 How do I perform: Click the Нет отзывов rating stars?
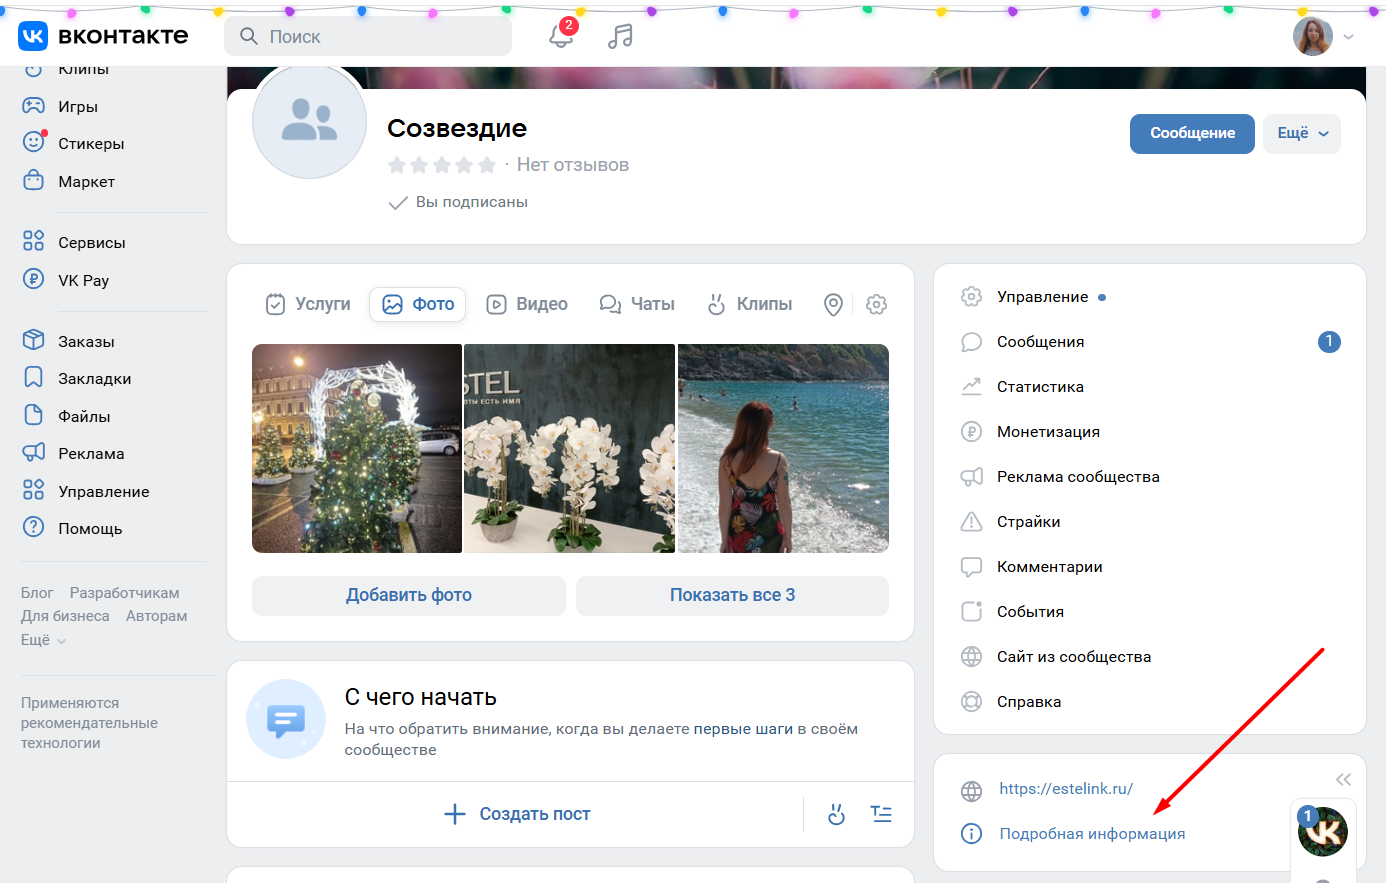point(442,165)
